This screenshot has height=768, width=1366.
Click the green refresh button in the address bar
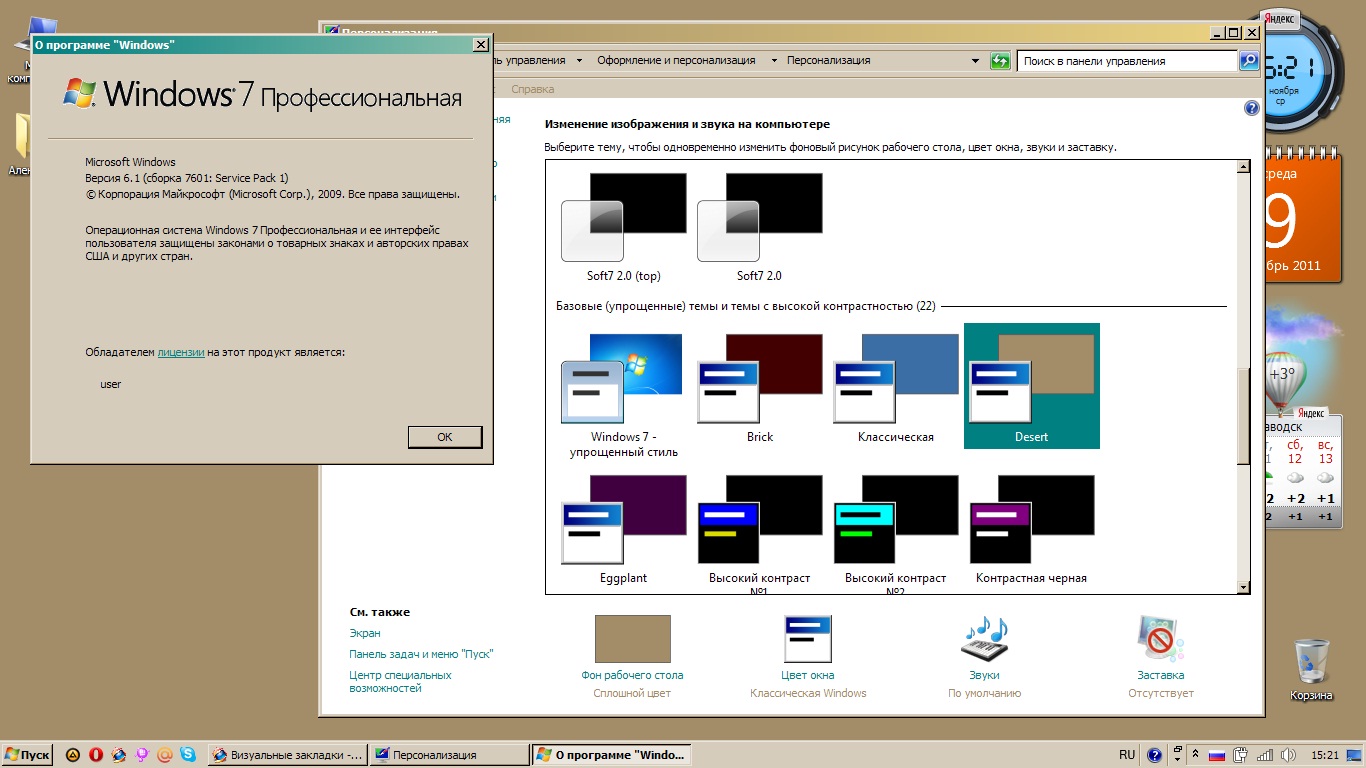[1000, 61]
